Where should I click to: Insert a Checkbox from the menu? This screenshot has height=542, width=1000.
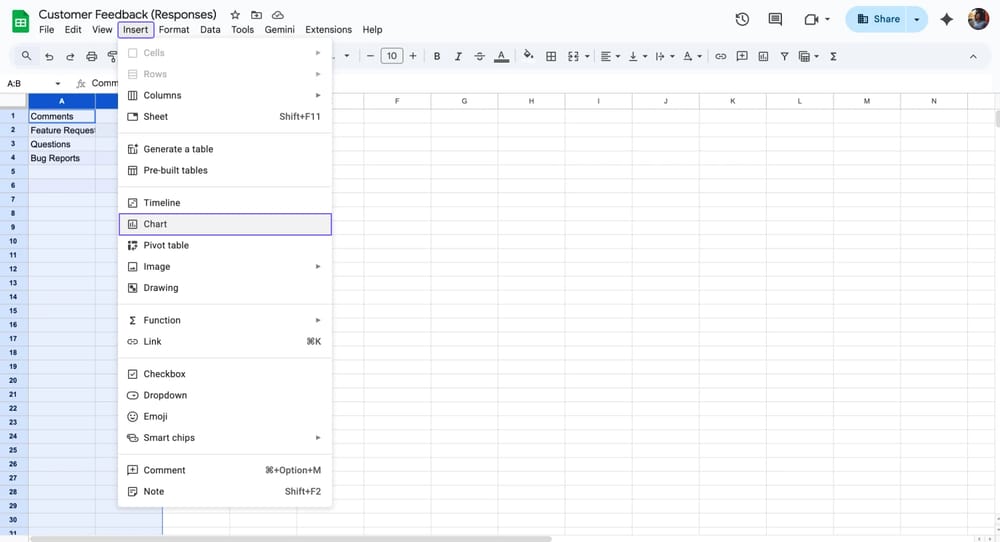click(165, 374)
